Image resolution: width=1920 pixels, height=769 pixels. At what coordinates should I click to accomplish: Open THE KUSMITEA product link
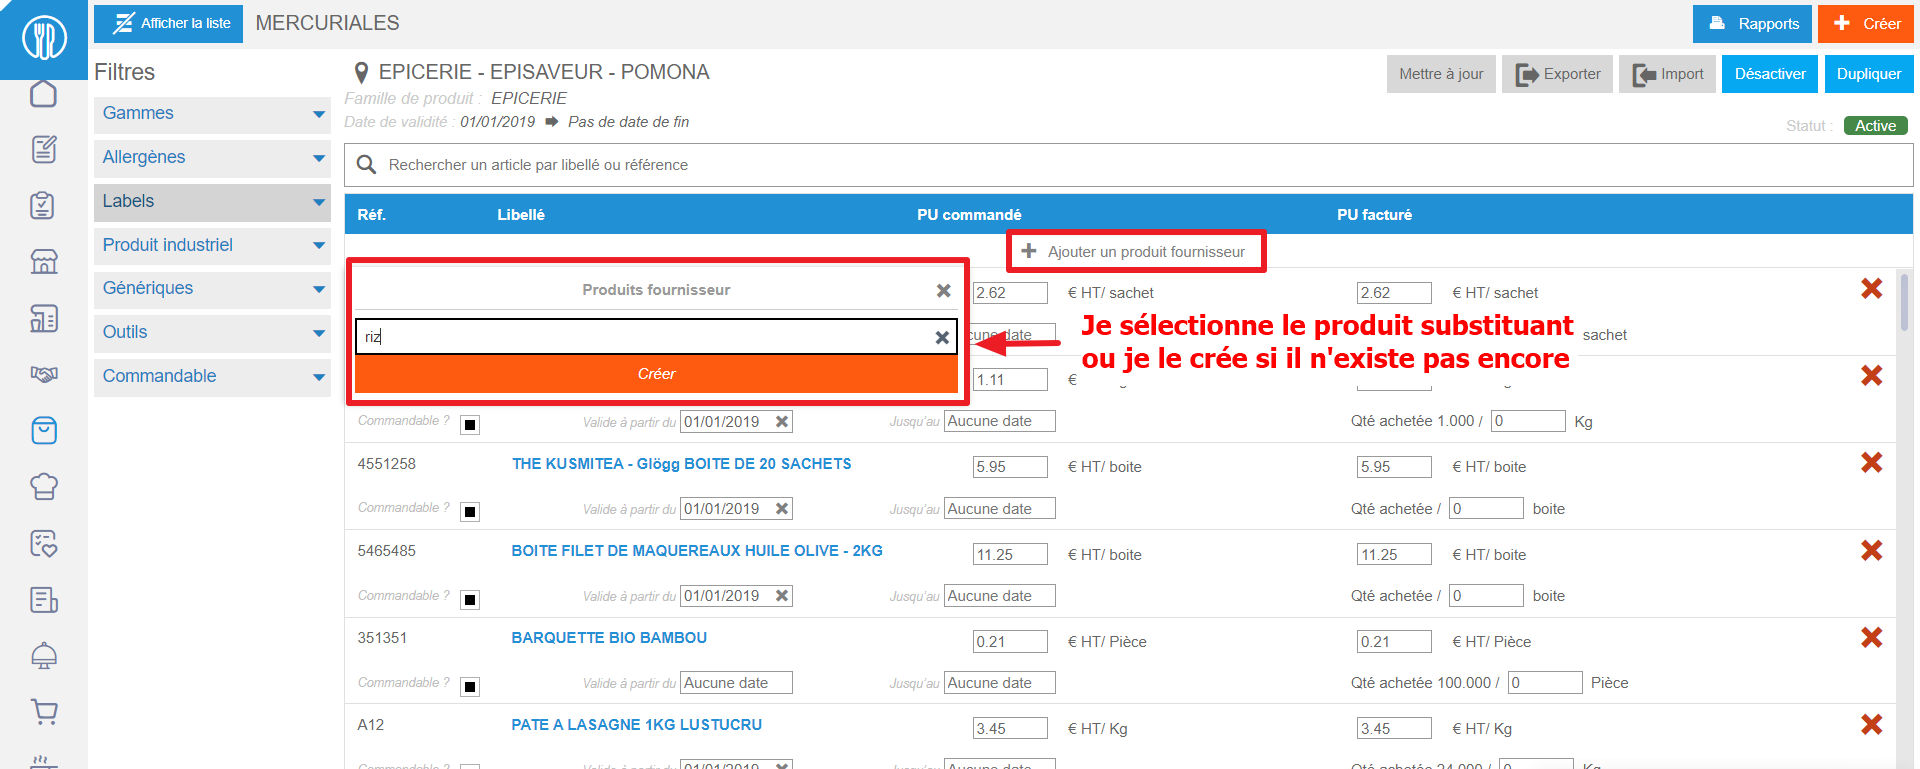click(x=681, y=464)
